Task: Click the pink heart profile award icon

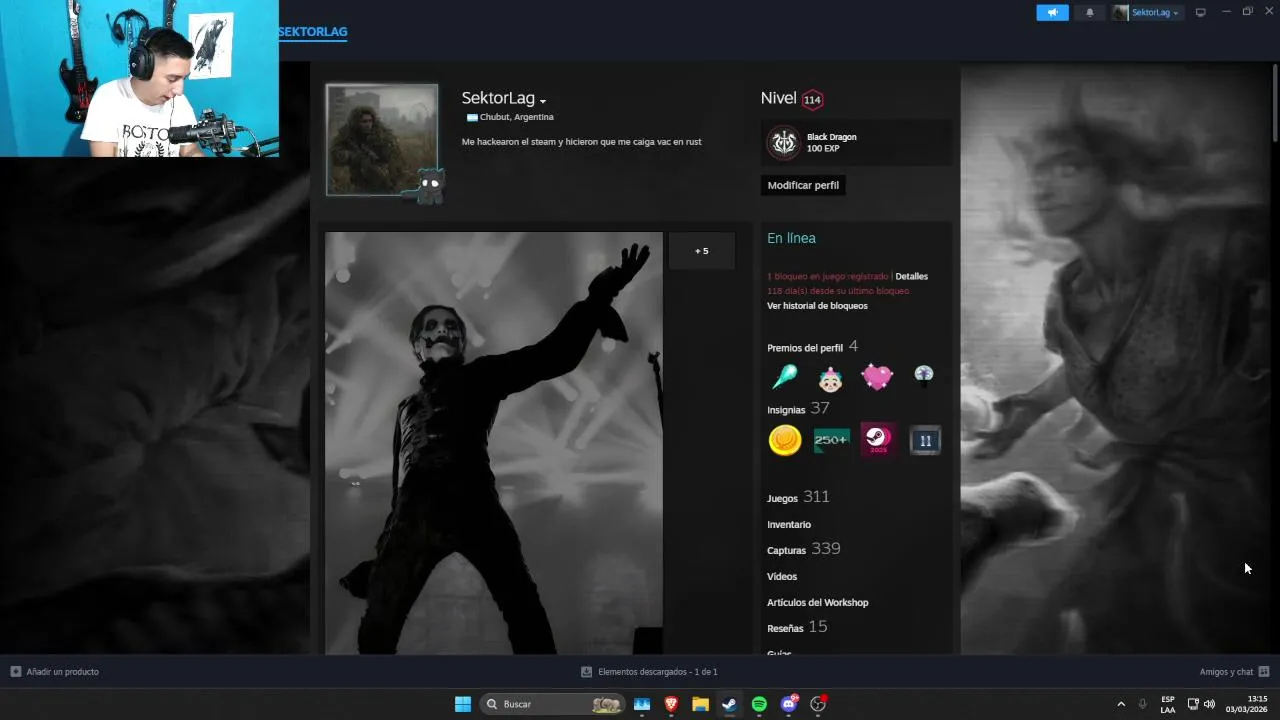Action: pos(877,377)
